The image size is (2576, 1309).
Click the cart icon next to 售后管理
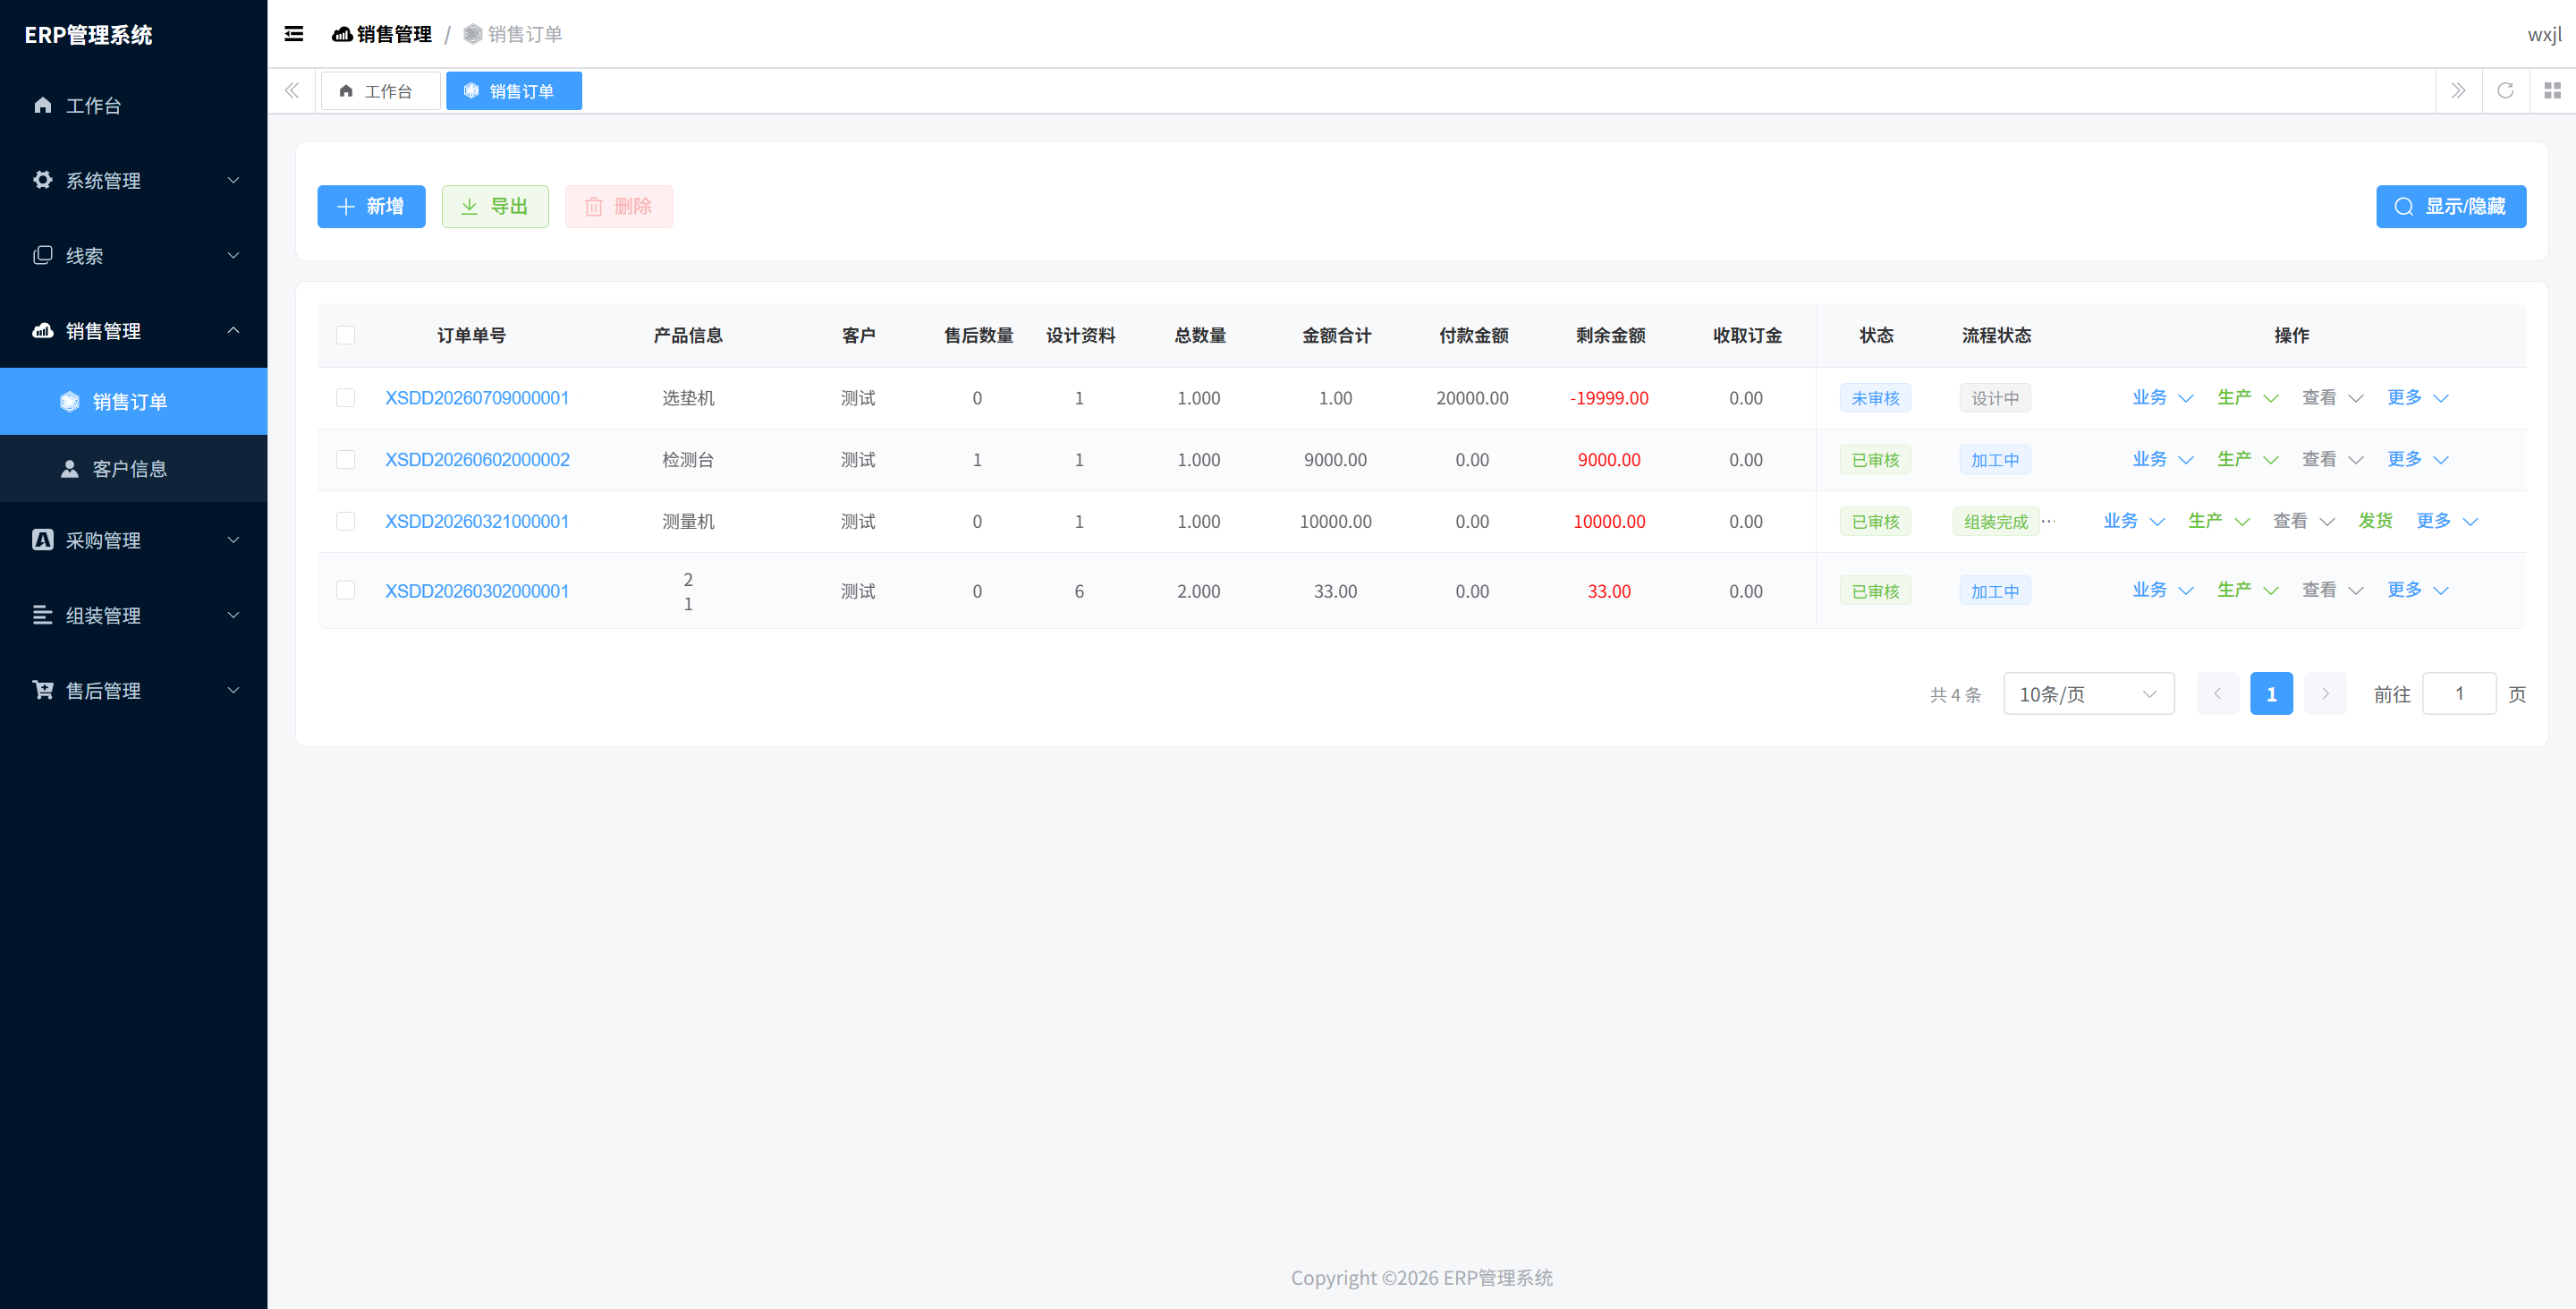pyautogui.click(x=42, y=690)
